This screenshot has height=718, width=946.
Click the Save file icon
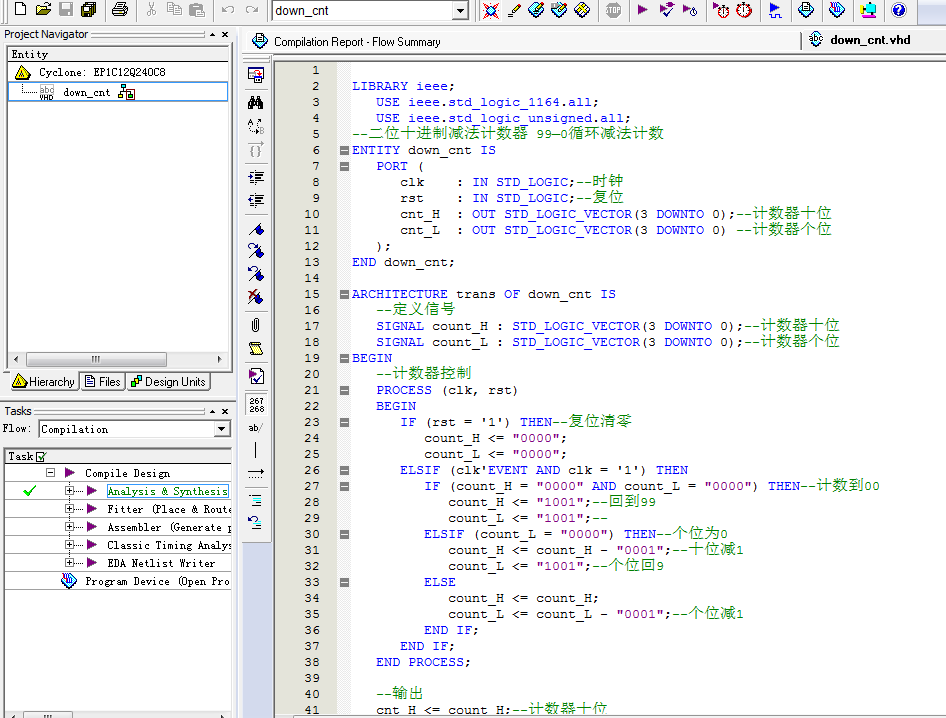pyautogui.click(x=65, y=10)
